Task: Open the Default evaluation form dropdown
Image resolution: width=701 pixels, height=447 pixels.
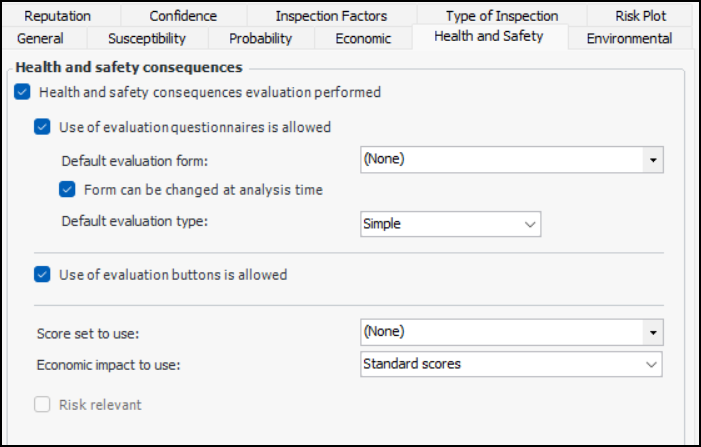Action: coord(653,159)
